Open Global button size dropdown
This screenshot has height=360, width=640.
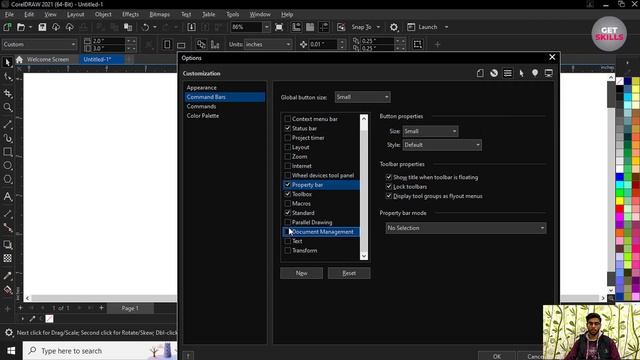(362, 97)
